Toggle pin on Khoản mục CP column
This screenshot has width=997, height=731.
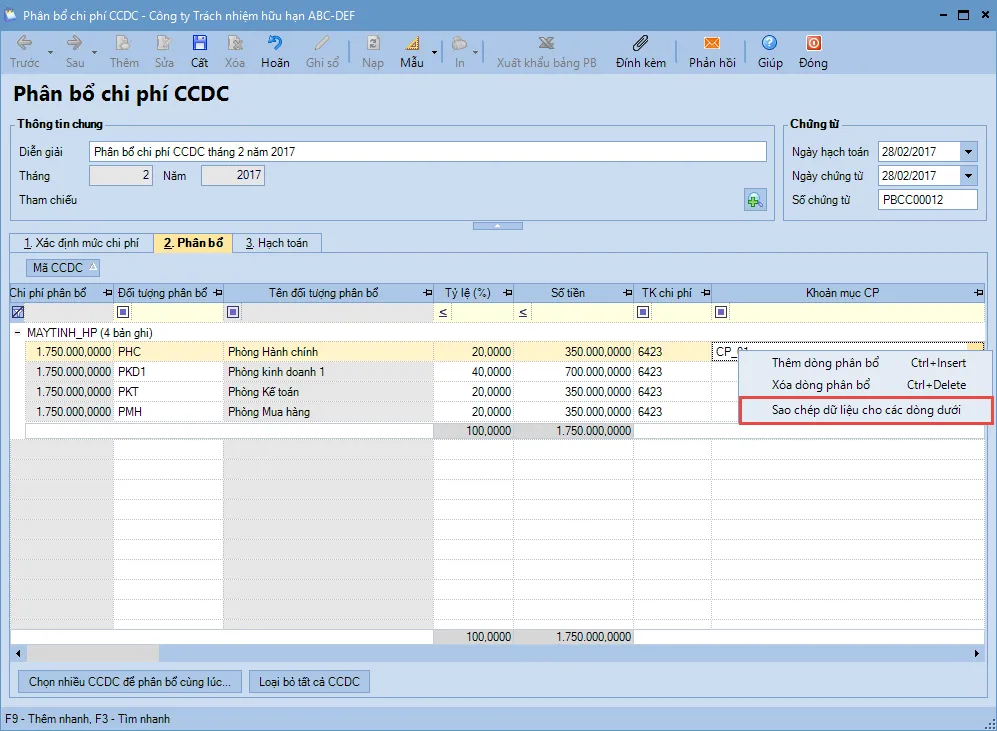click(x=979, y=293)
